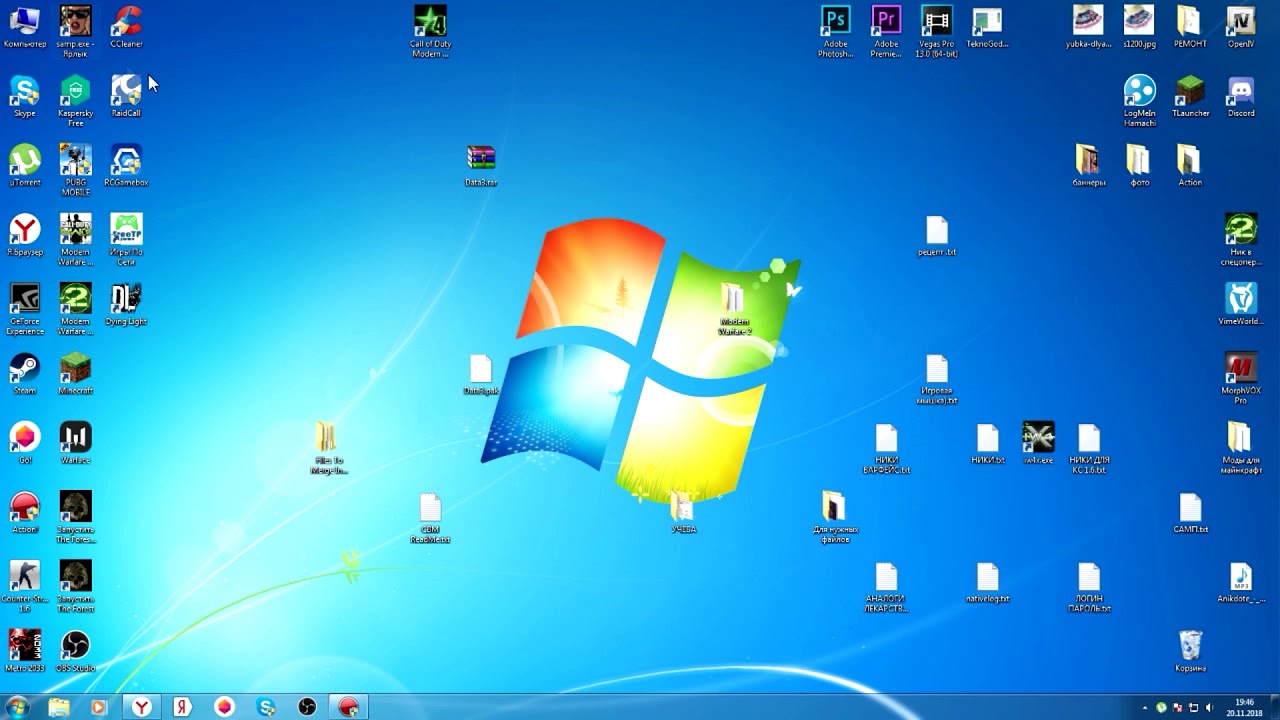
Task: Launch the OpenIV shortcut
Action: [x=1241, y=28]
